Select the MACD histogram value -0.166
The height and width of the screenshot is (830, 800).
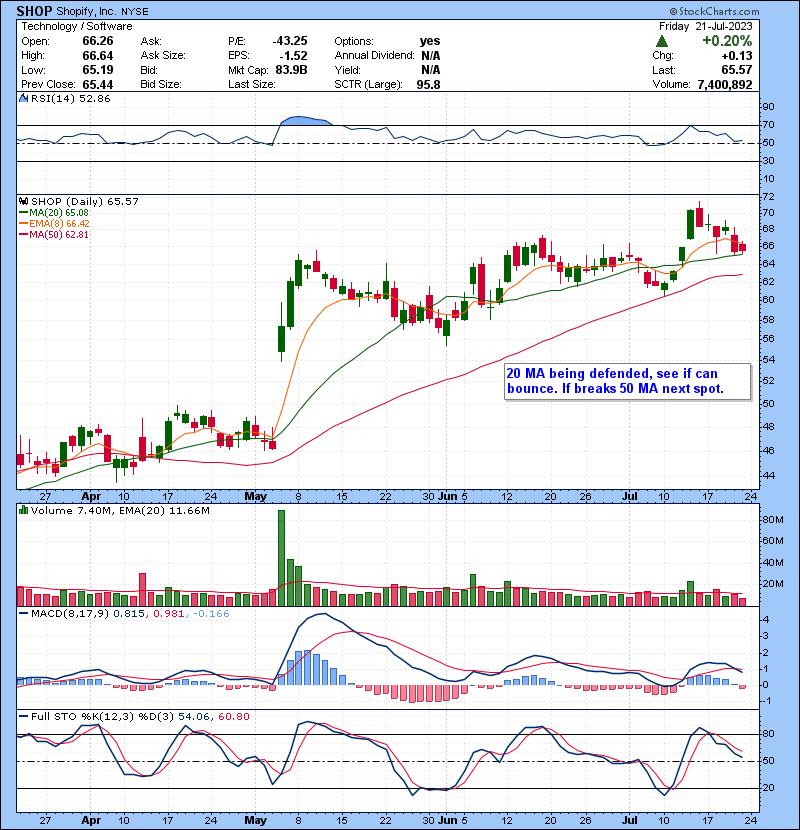[211, 614]
